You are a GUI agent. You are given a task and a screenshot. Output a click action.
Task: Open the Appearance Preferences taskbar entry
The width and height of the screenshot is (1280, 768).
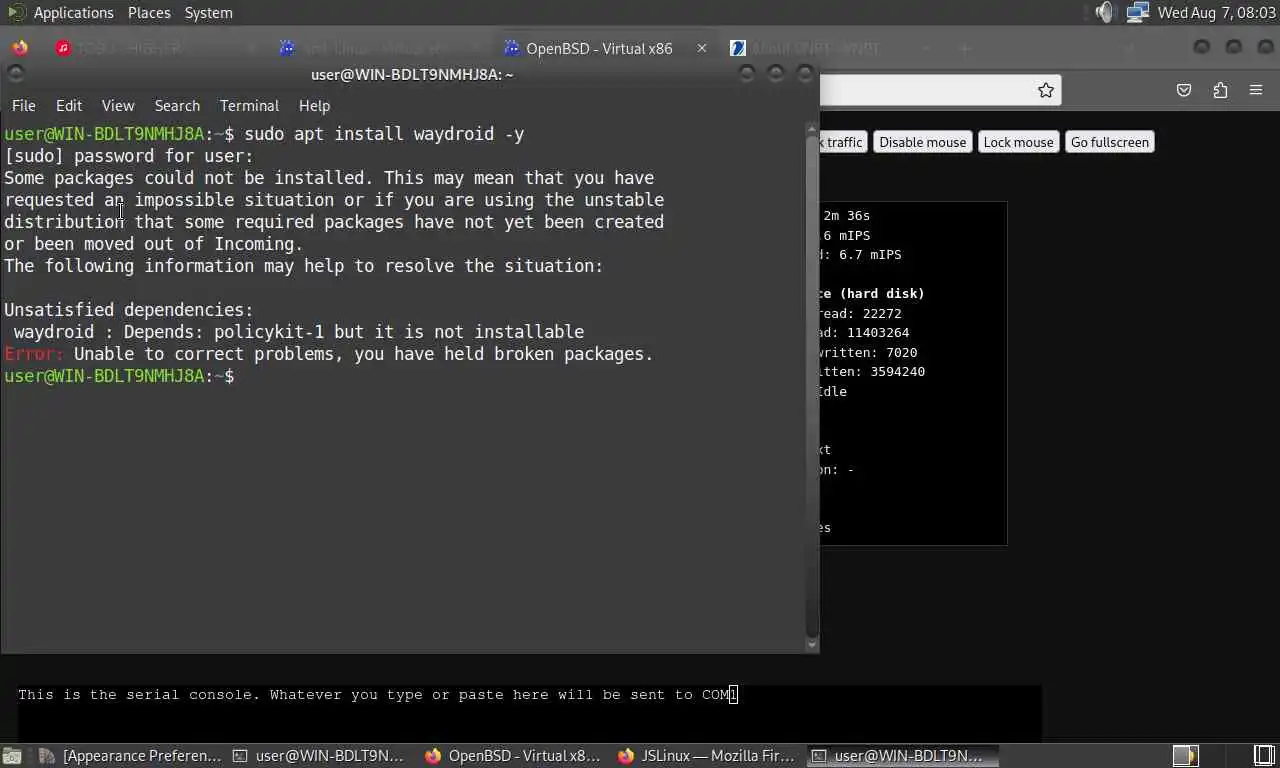(x=131, y=756)
